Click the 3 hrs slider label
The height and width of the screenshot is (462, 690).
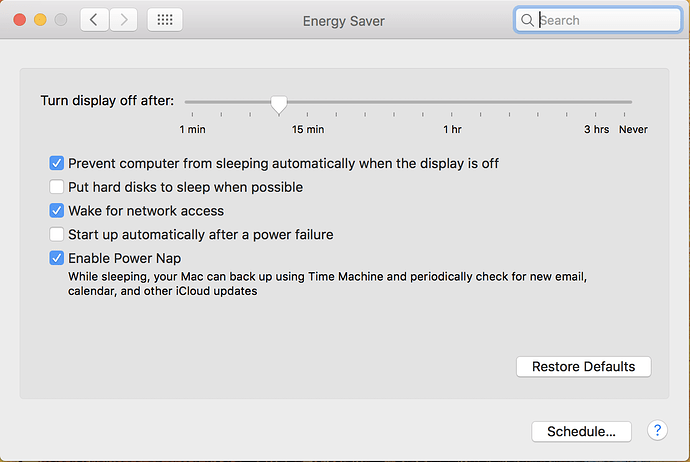[x=597, y=129]
